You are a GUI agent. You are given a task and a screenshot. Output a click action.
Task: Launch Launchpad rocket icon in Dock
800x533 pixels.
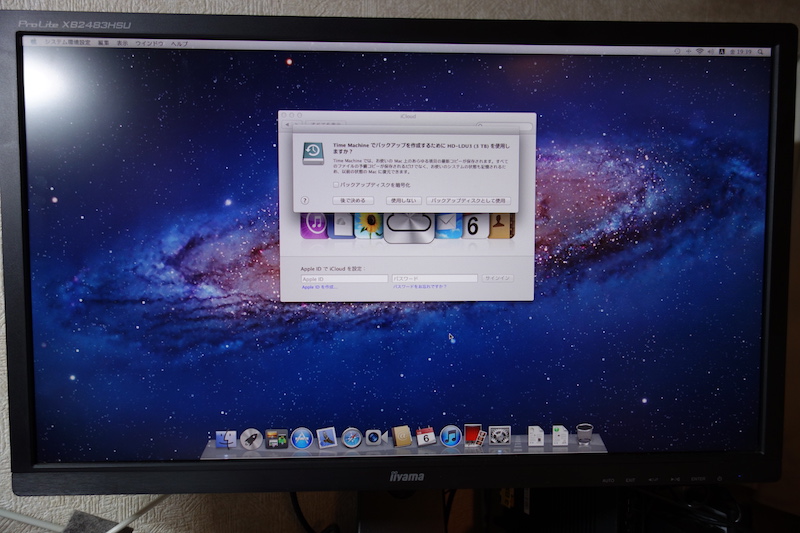tap(251, 439)
